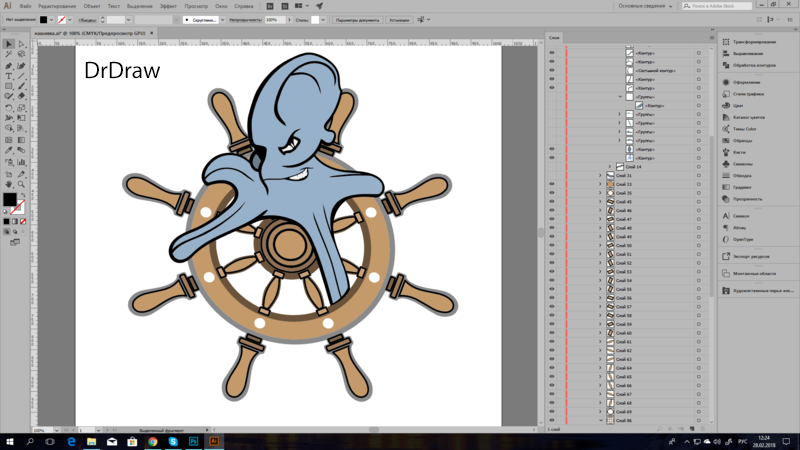Viewport: 800px width, 450px height.
Task: Select the Lasso tool
Action: [21, 54]
